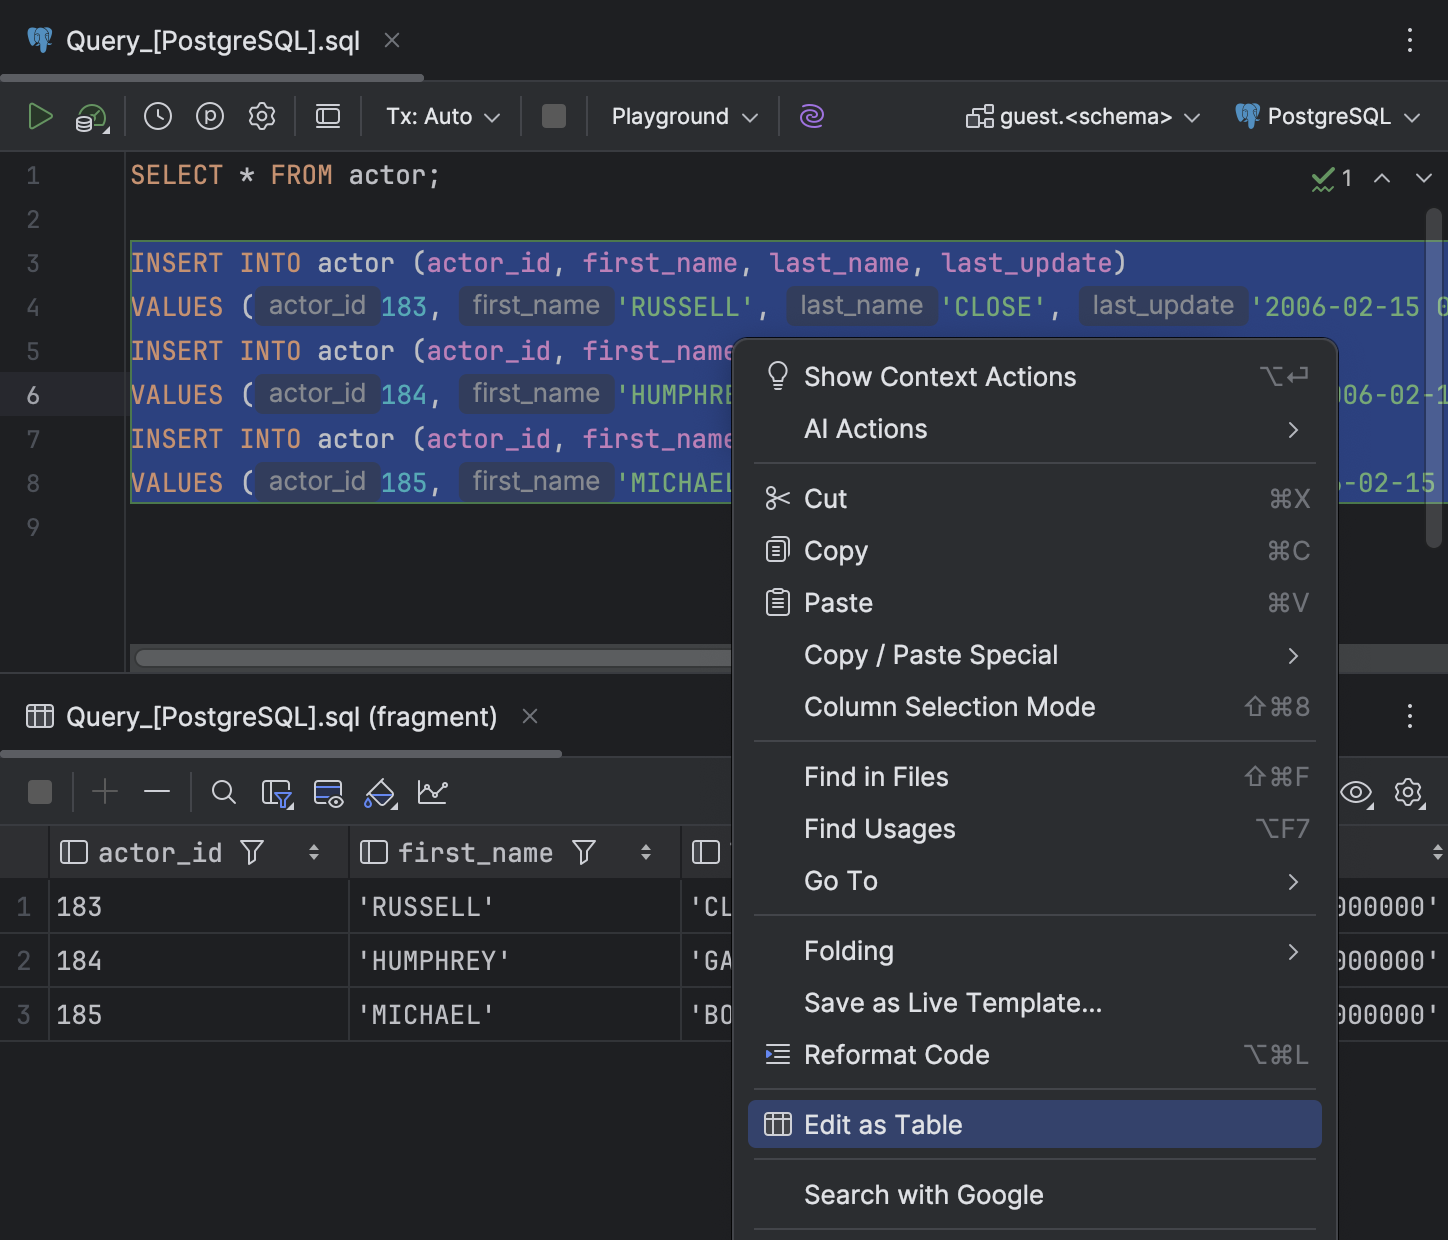
Task: Toggle column visibility icon in results toolbar
Action: 329,792
